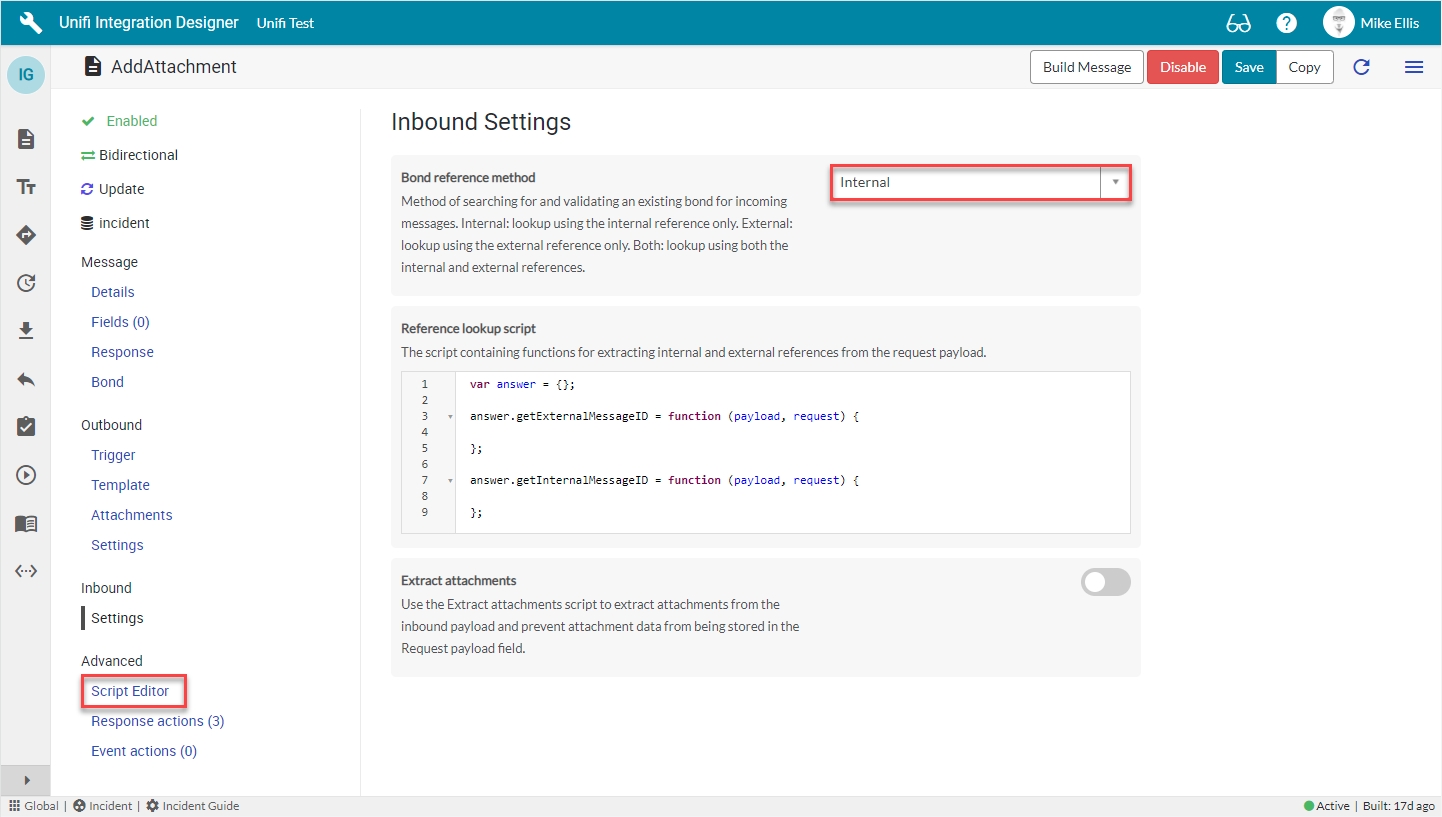Click the refresh icon next to Copy
Viewport: 1442px width, 817px height.
(1361, 67)
